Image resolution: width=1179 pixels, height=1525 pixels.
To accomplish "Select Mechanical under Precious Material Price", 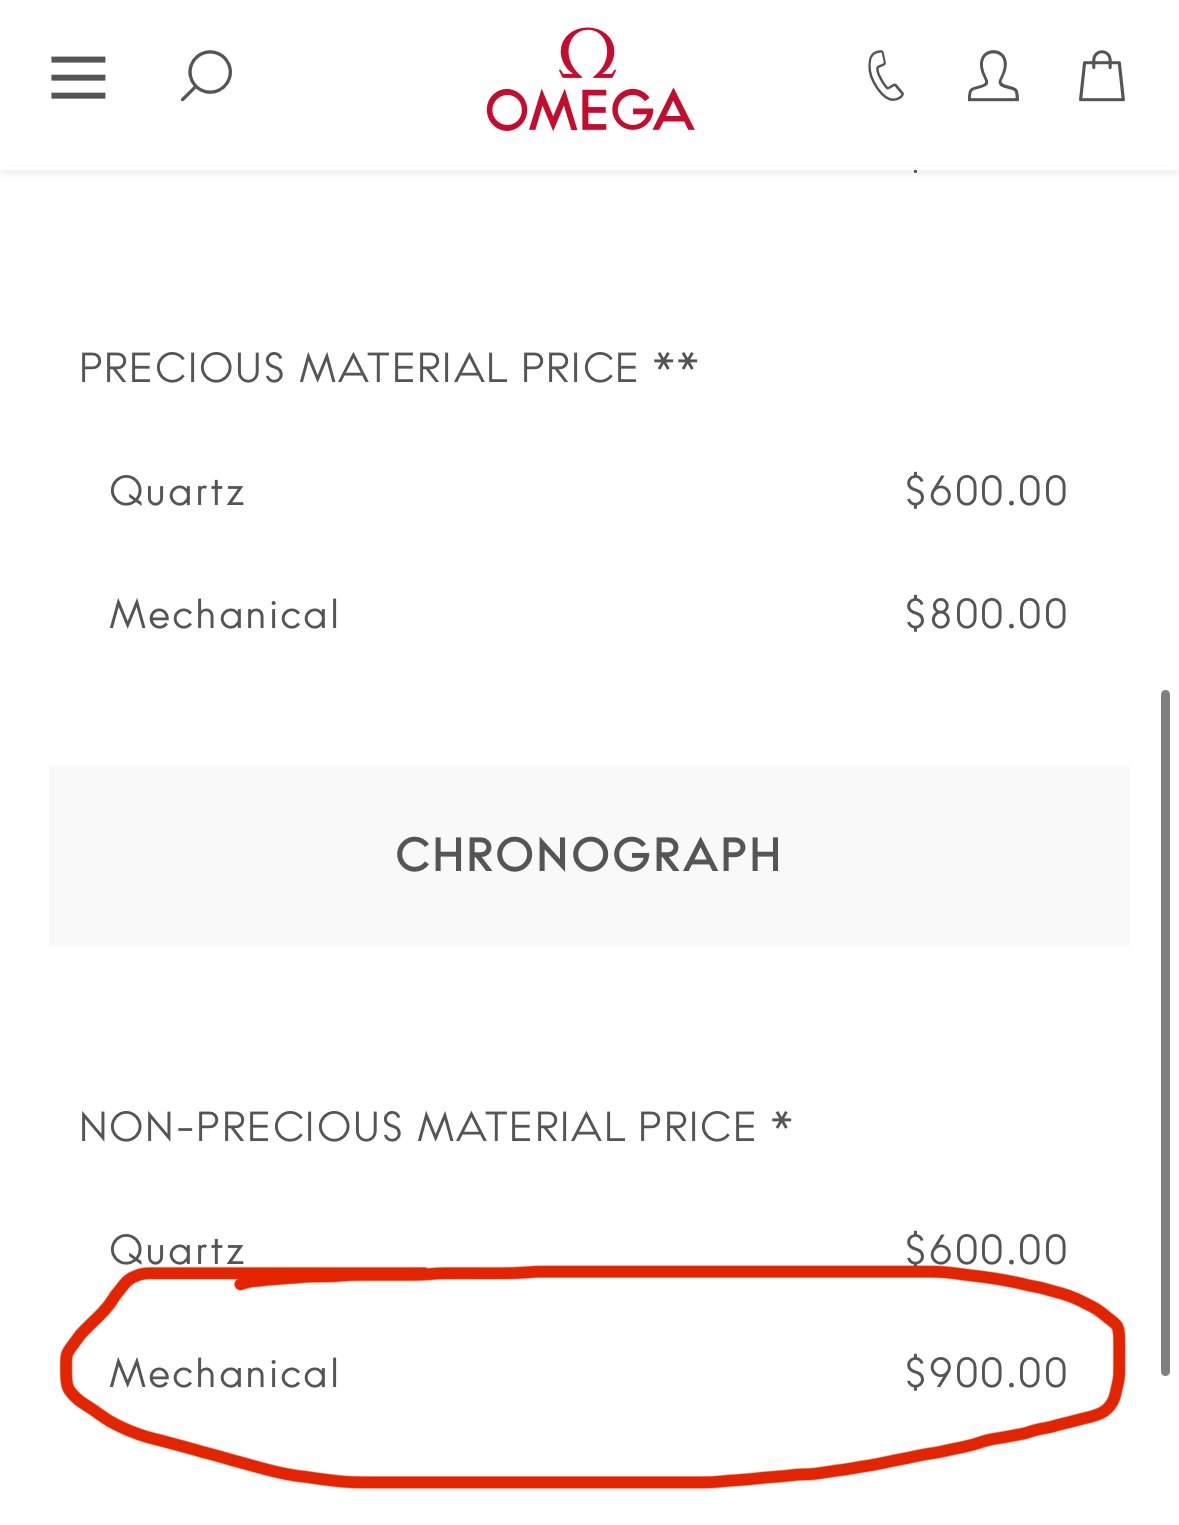I will coord(225,615).
